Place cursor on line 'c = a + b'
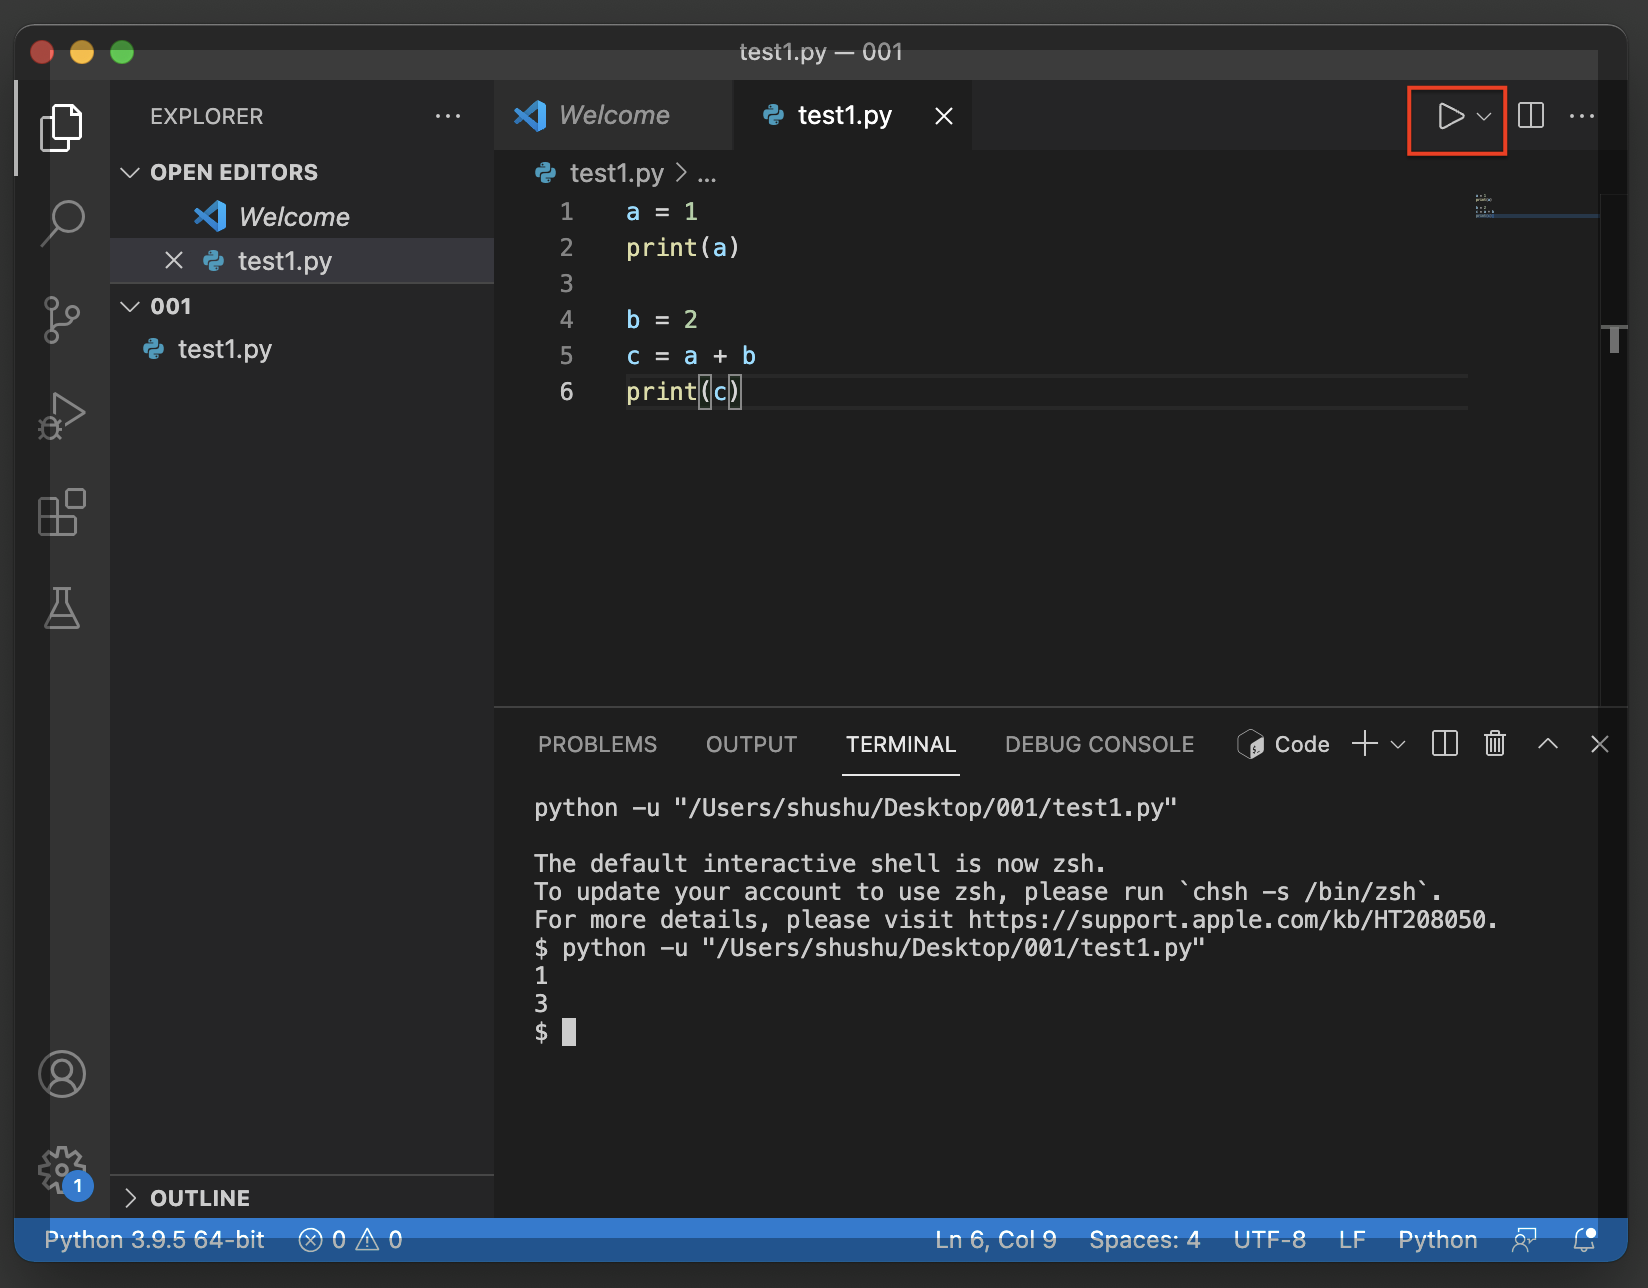1648x1288 pixels. click(x=690, y=355)
